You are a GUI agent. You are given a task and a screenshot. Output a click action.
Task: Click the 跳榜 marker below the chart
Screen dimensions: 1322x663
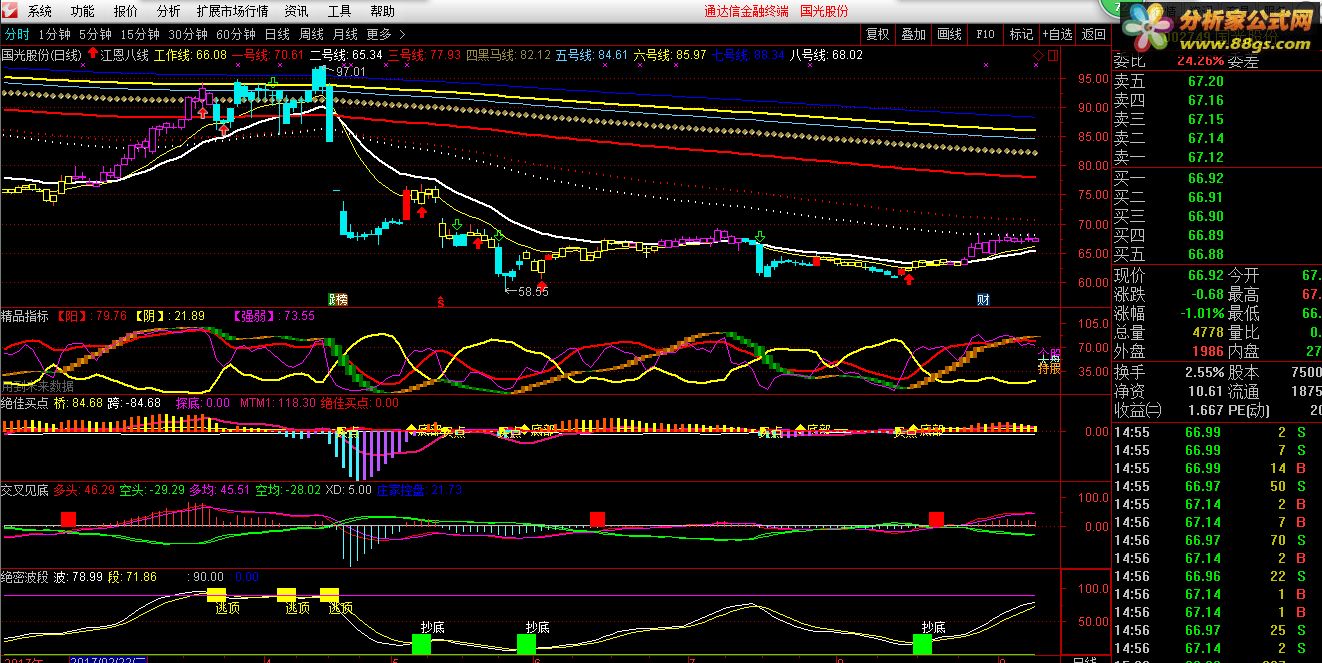339,299
